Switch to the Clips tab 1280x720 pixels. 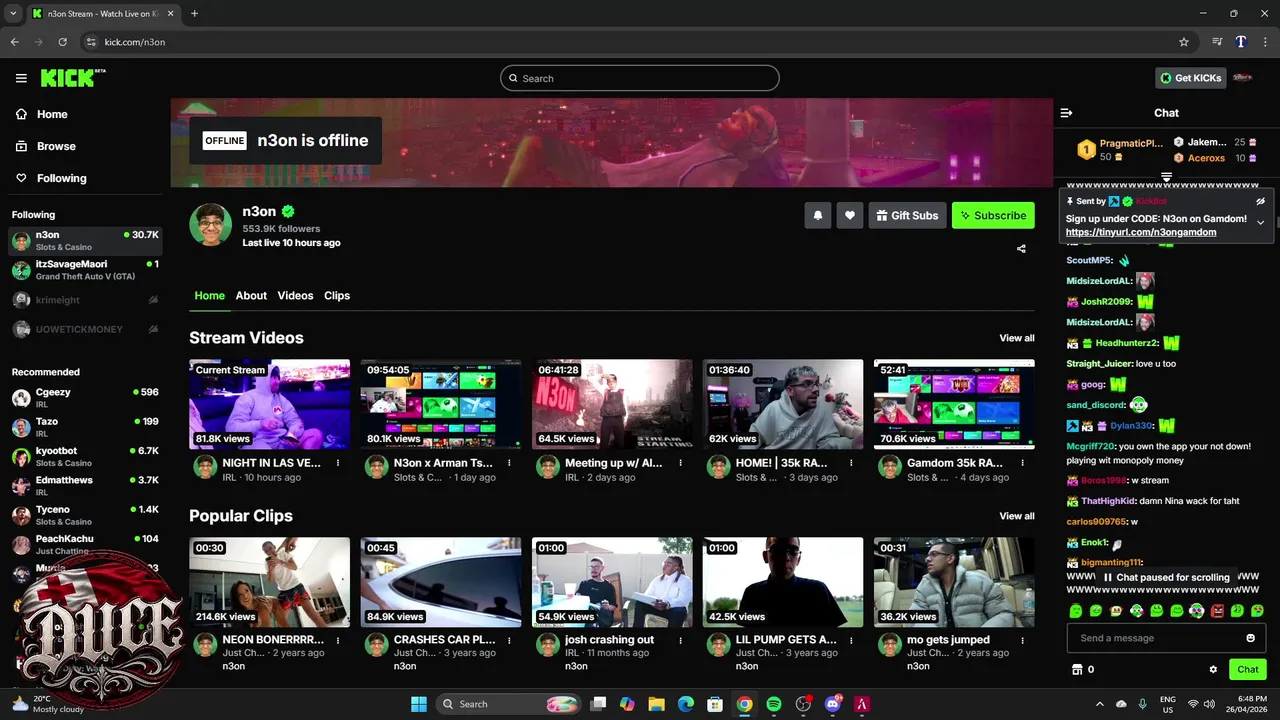[x=337, y=296]
